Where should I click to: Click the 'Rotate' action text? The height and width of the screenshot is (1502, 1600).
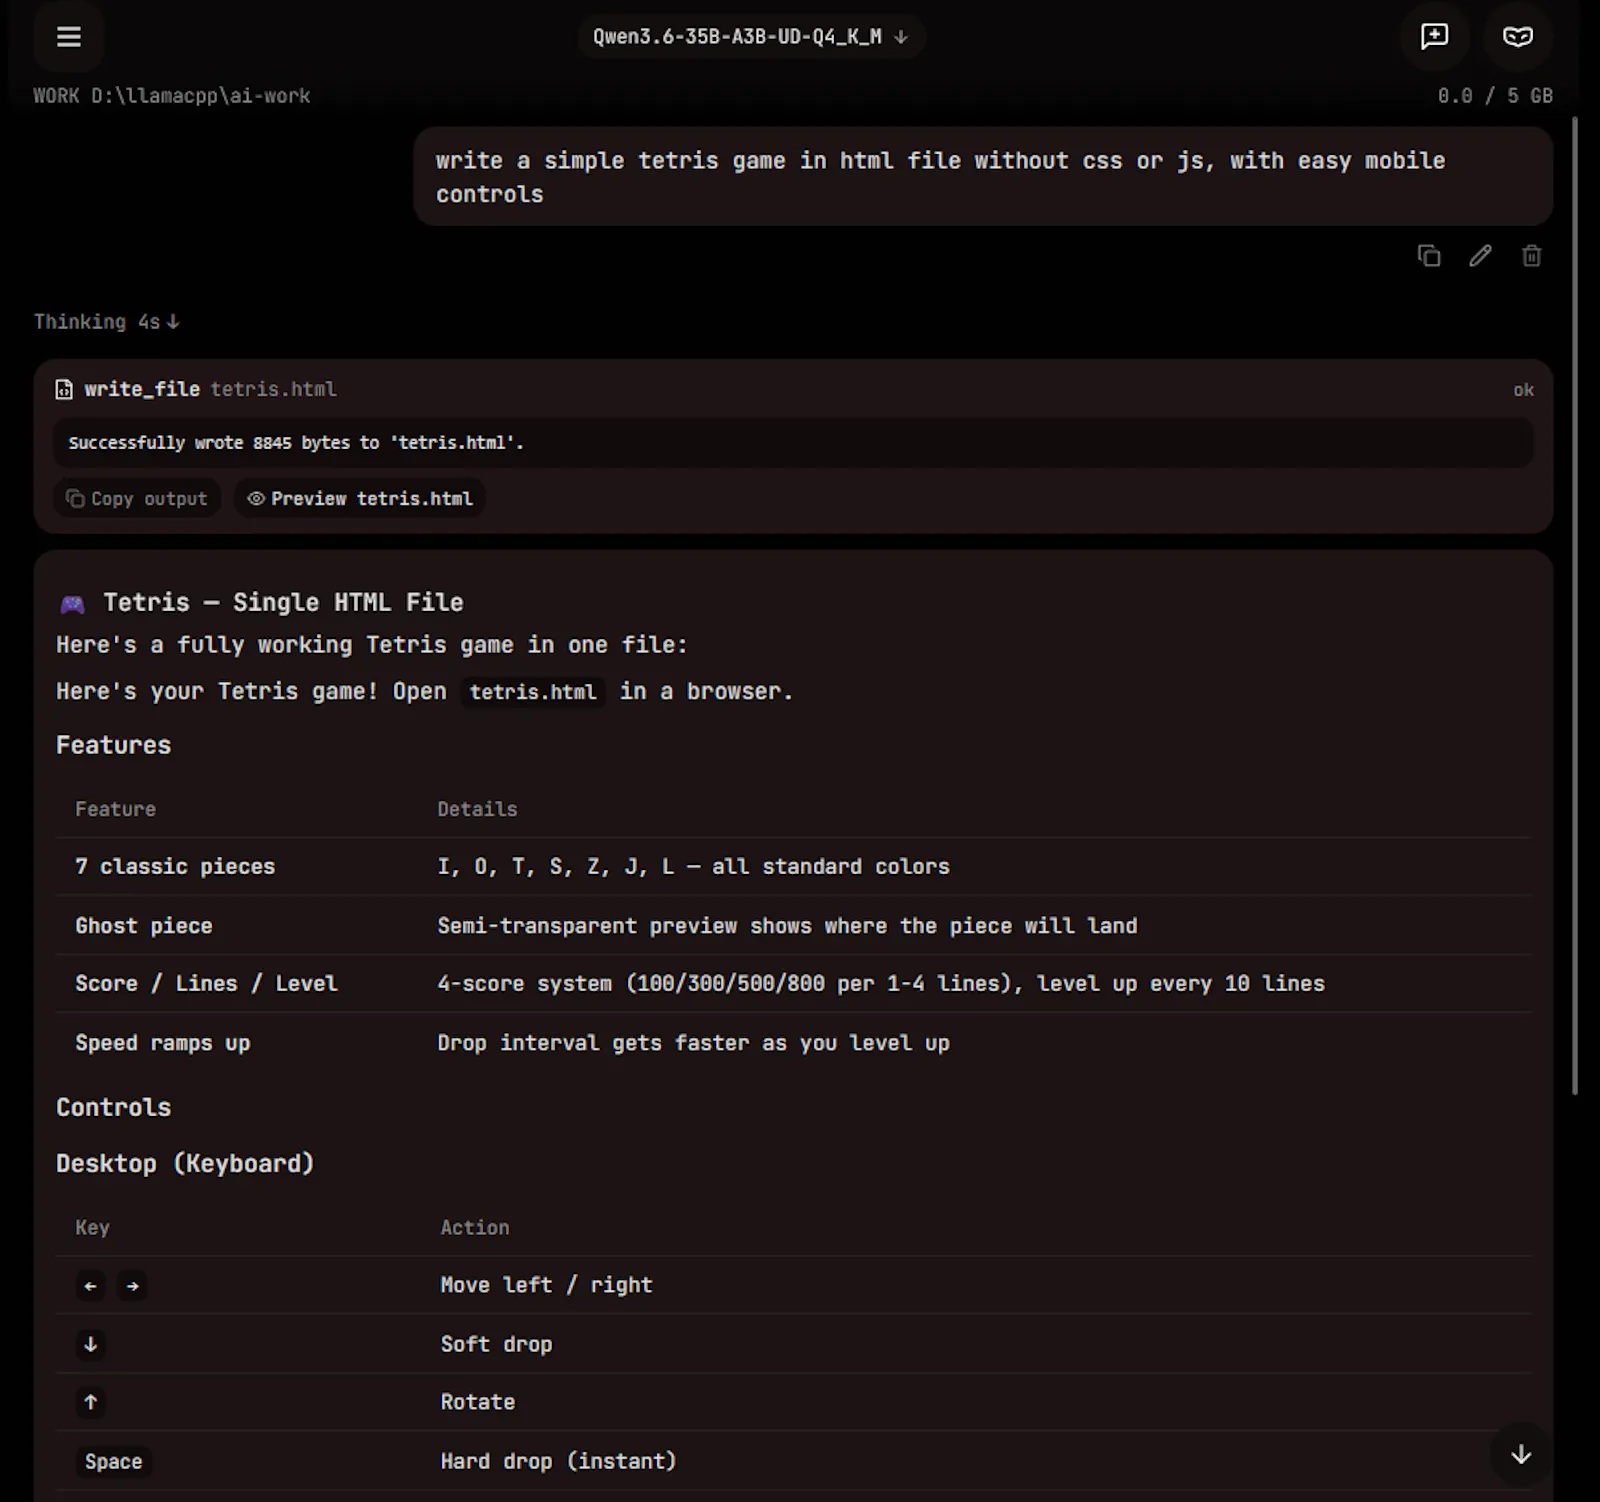pos(478,1402)
